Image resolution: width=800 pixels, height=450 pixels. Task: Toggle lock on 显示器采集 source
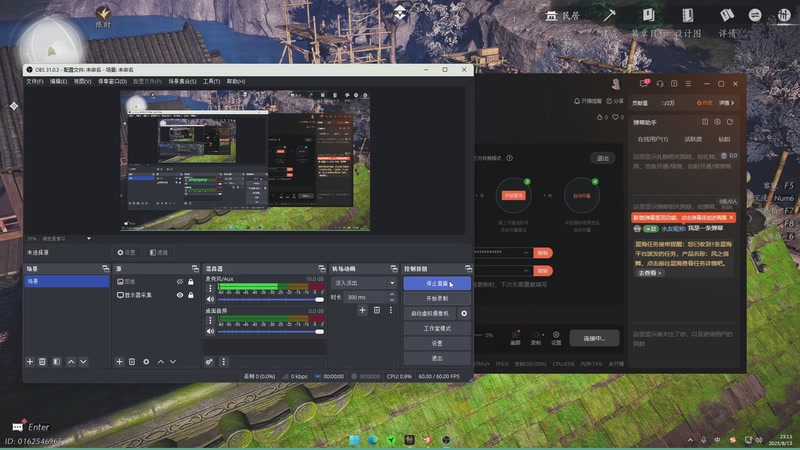coord(191,295)
